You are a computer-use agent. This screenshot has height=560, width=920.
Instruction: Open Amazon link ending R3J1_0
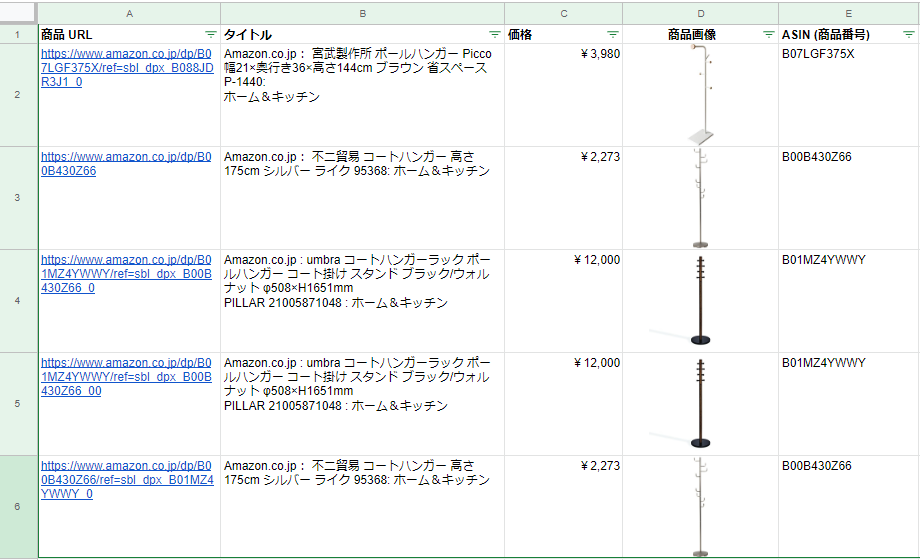127,68
